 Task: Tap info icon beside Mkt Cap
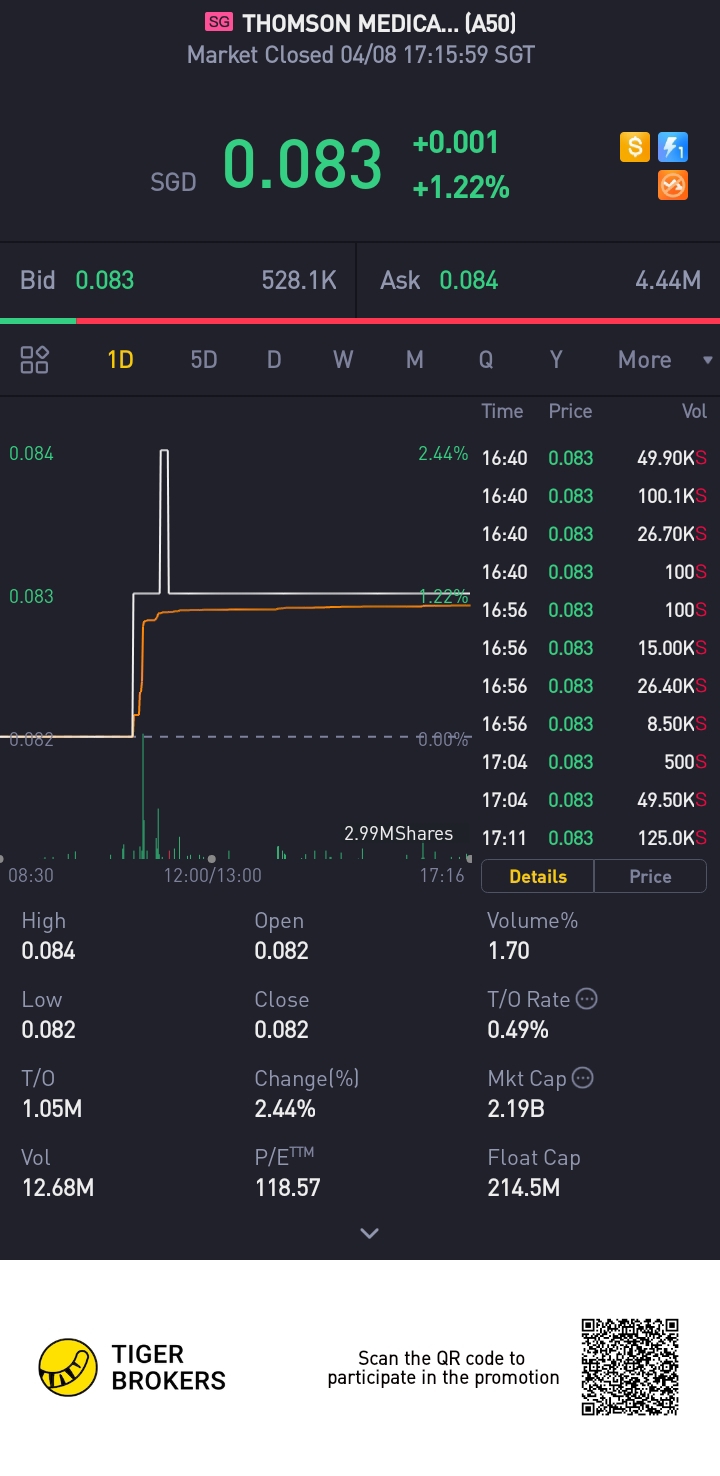tap(582, 1077)
